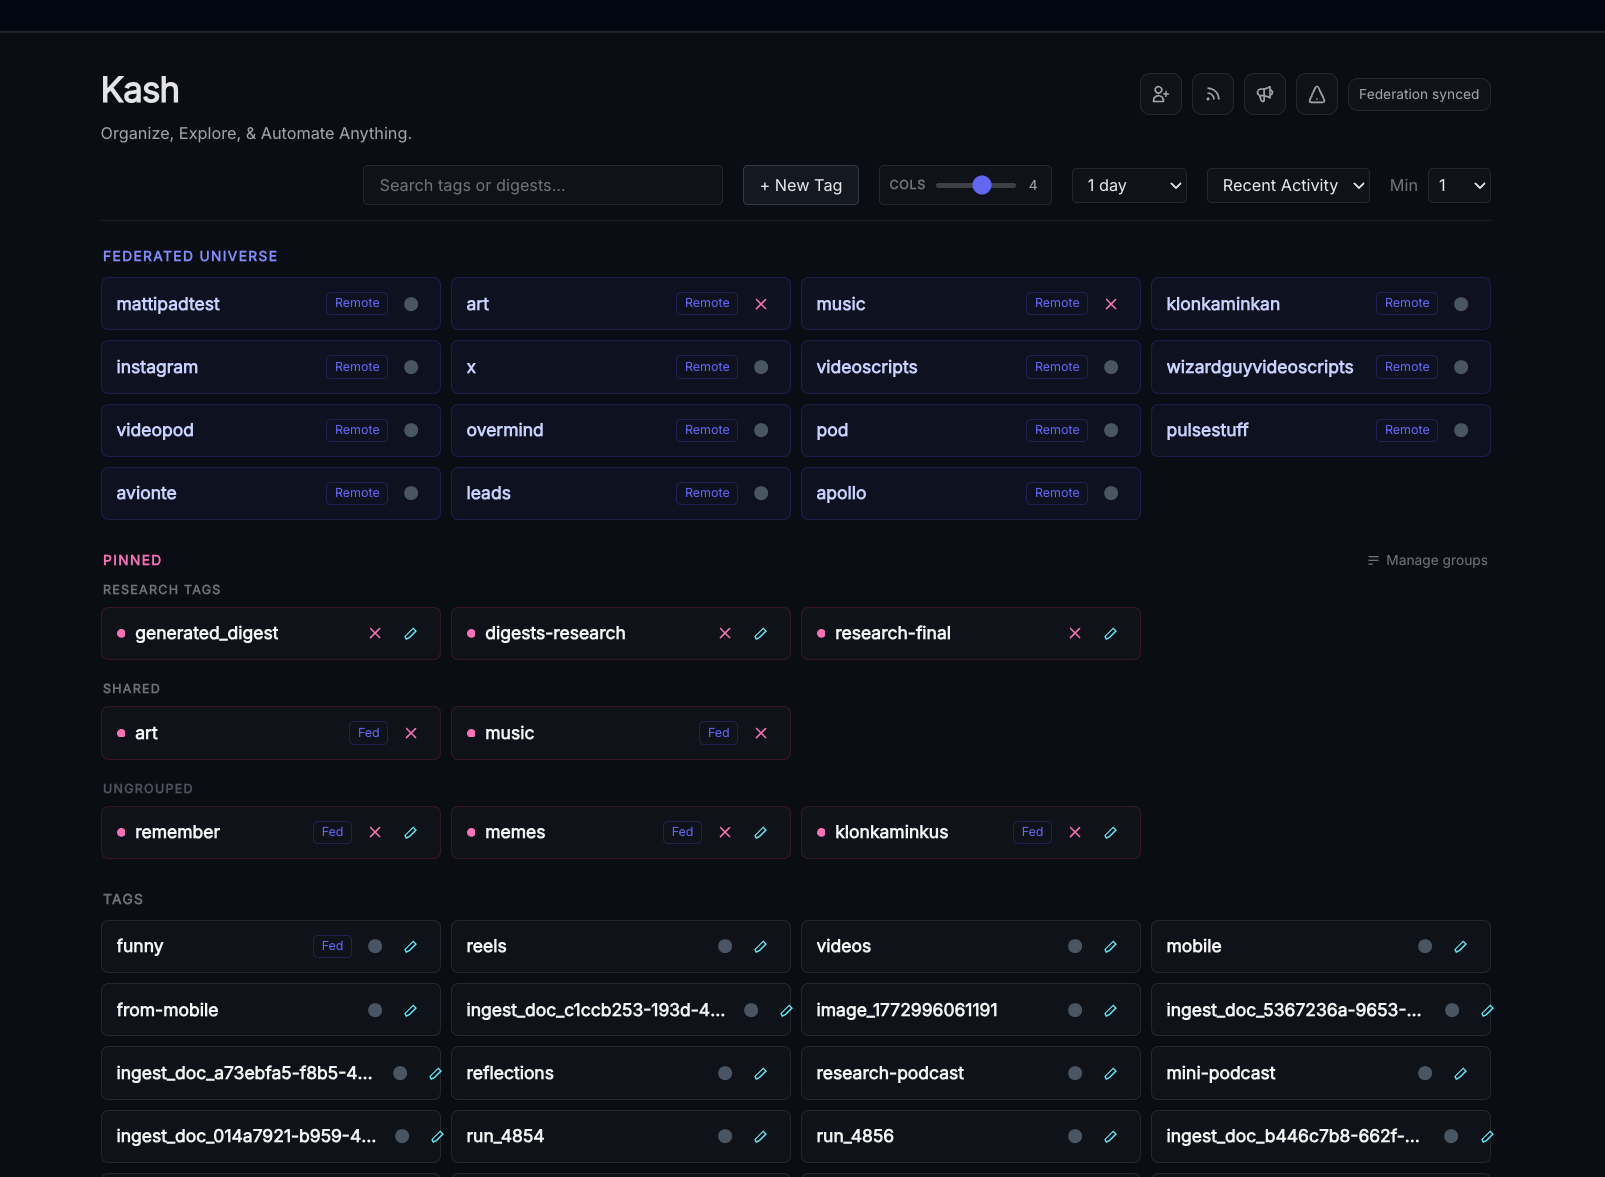Click the Manage groups link
The image size is (1605, 1177).
(1427, 560)
